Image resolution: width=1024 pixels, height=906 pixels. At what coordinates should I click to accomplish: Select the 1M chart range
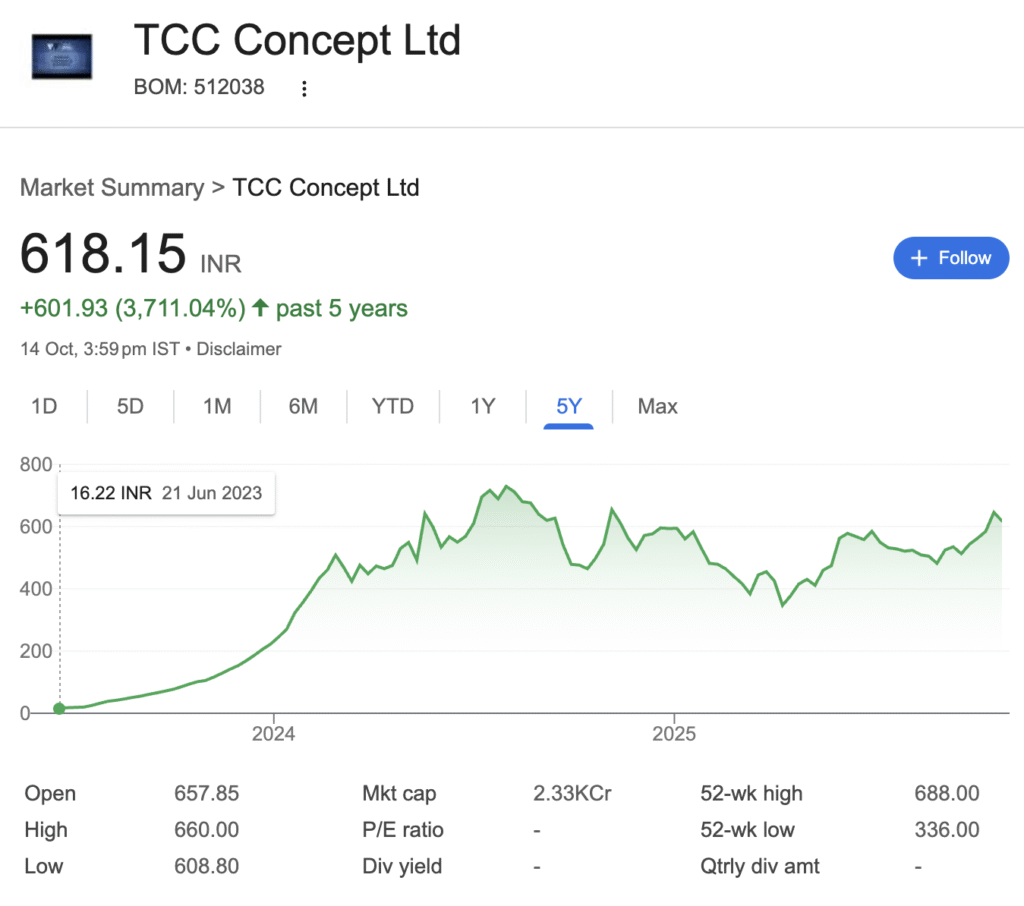(x=217, y=407)
